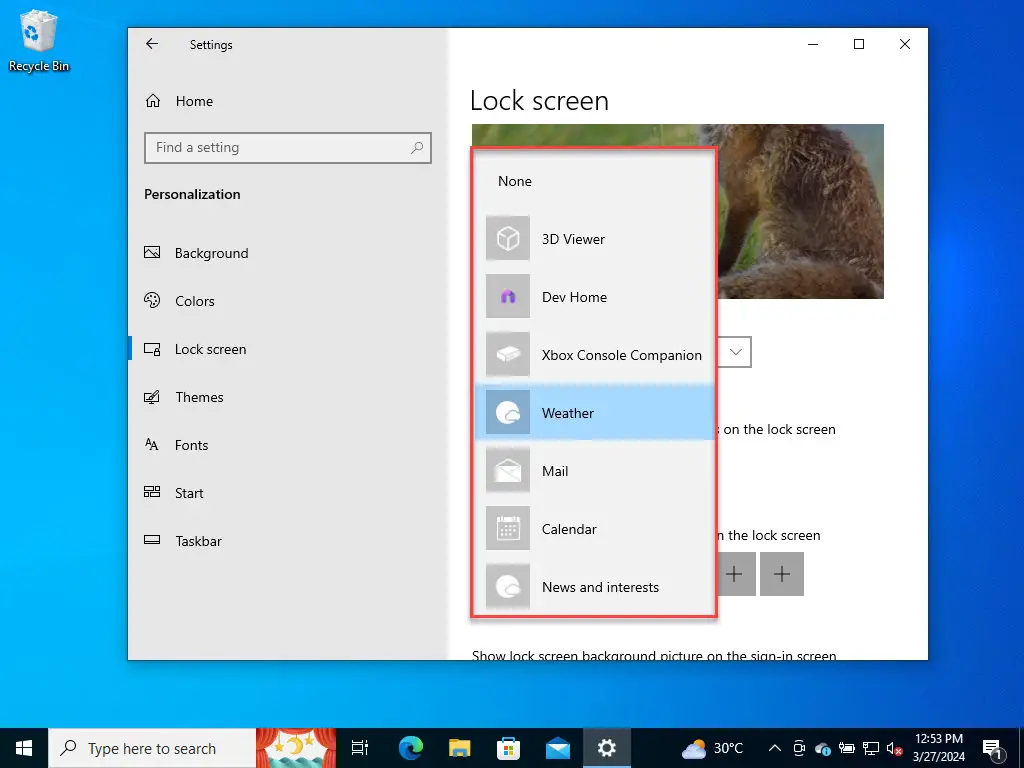Open Lock screen settings page
1024x768 pixels.
point(287,349)
